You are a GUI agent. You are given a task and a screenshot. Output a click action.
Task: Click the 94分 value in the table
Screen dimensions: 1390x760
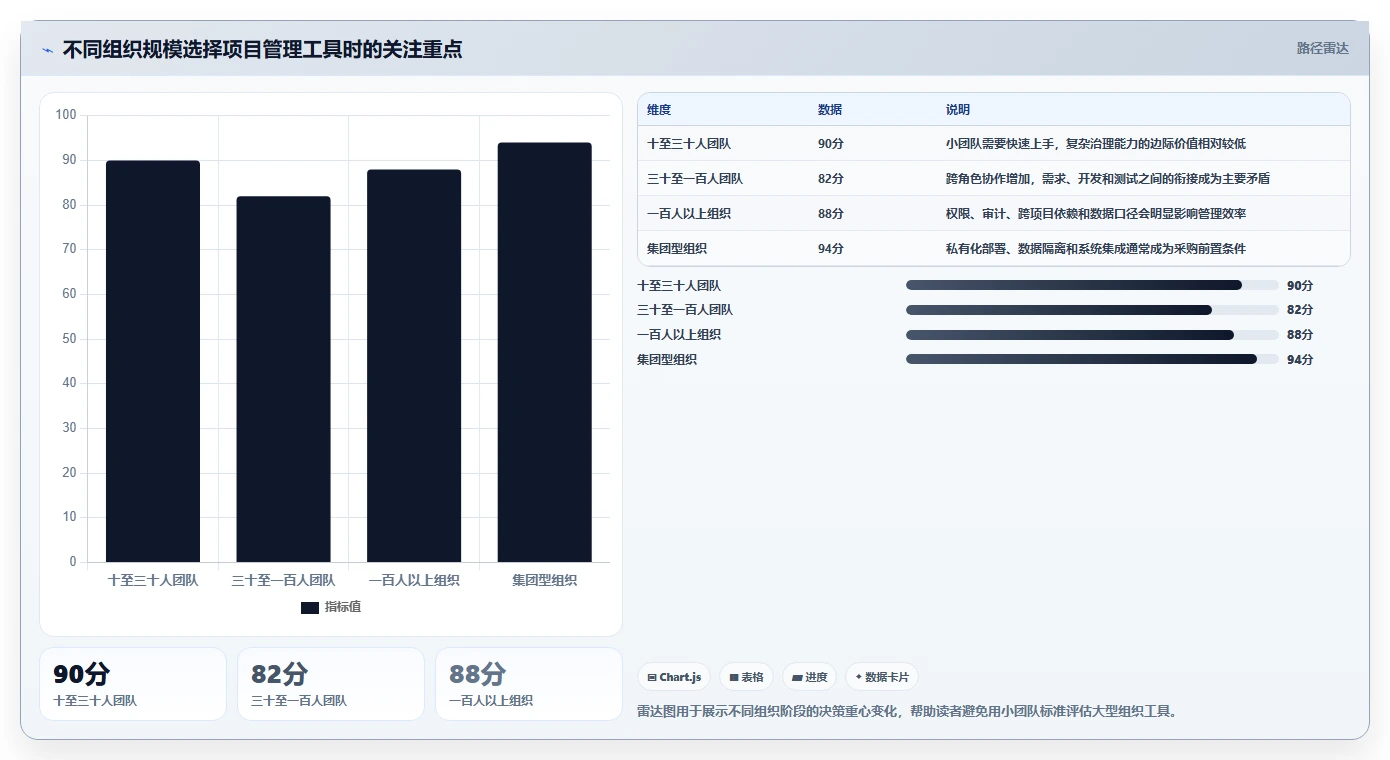click(x=830, y=249)
